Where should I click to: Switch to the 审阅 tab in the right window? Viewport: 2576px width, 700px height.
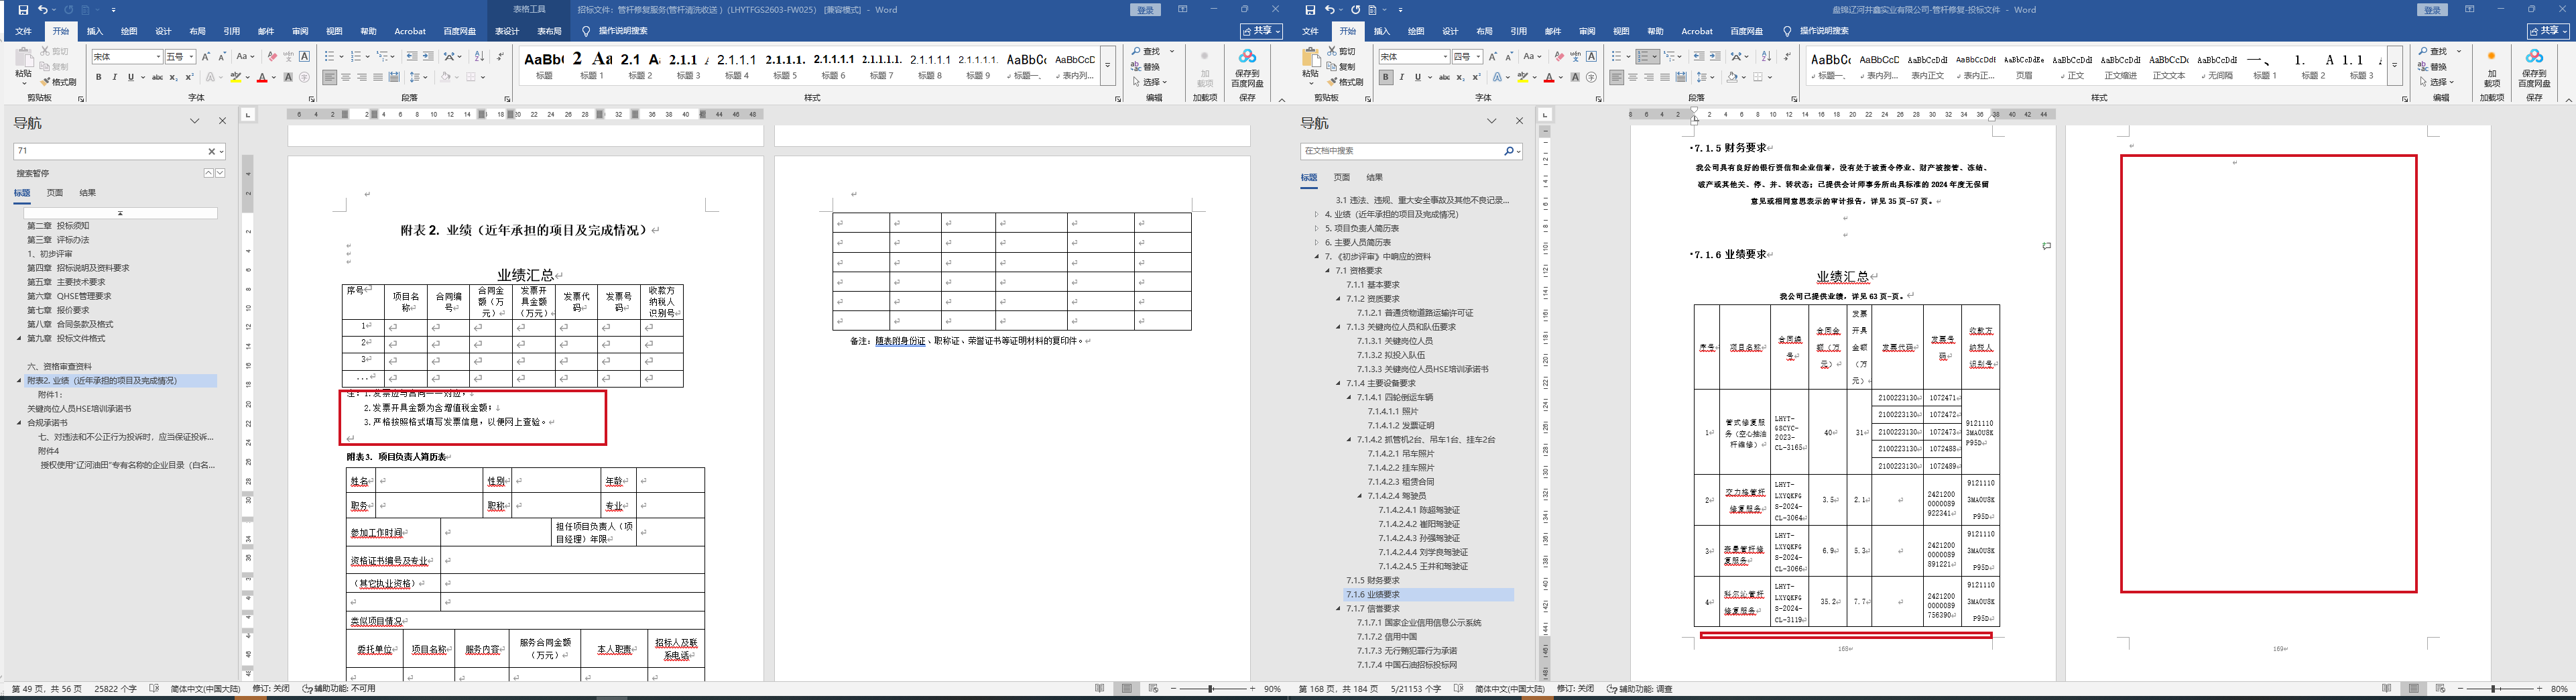(1587, 32)
